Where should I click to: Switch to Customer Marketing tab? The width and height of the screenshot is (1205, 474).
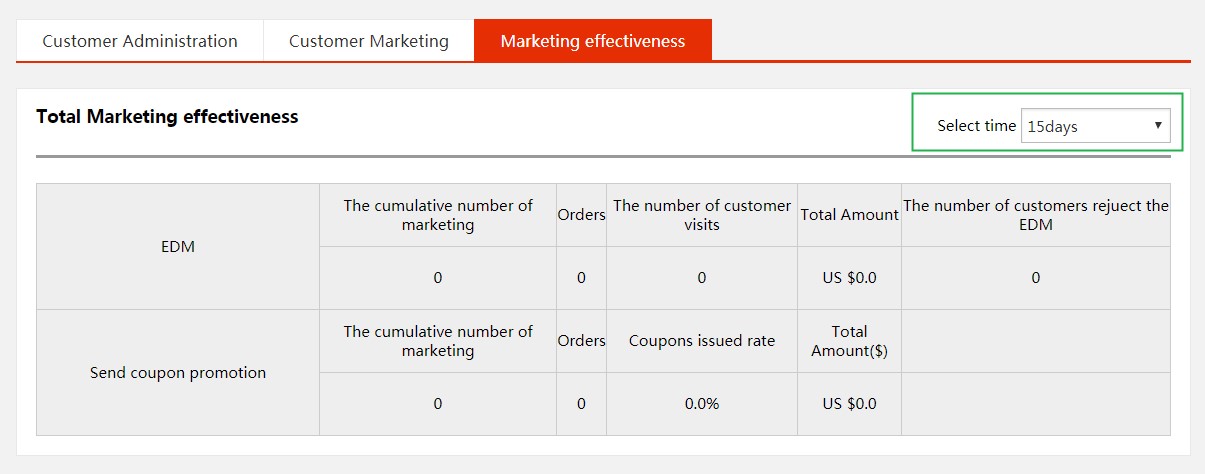[368, 41]
